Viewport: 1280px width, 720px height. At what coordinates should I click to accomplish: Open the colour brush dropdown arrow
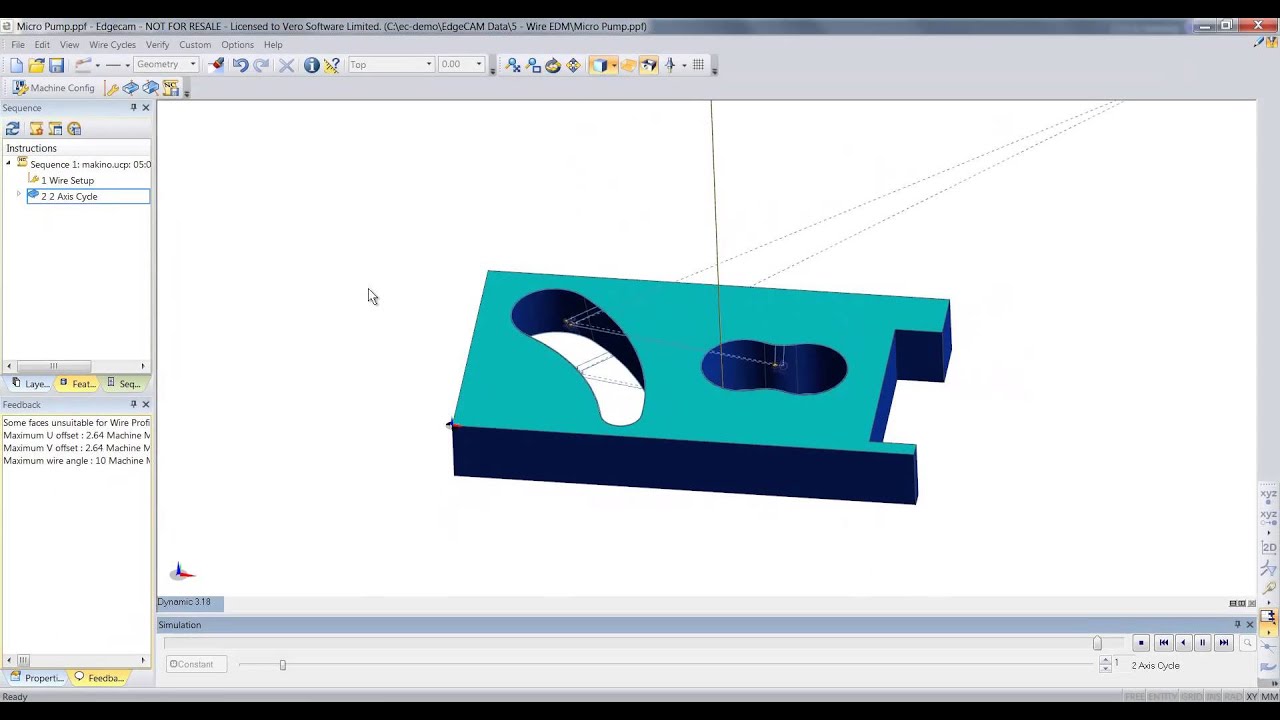[x=97, y=65]
